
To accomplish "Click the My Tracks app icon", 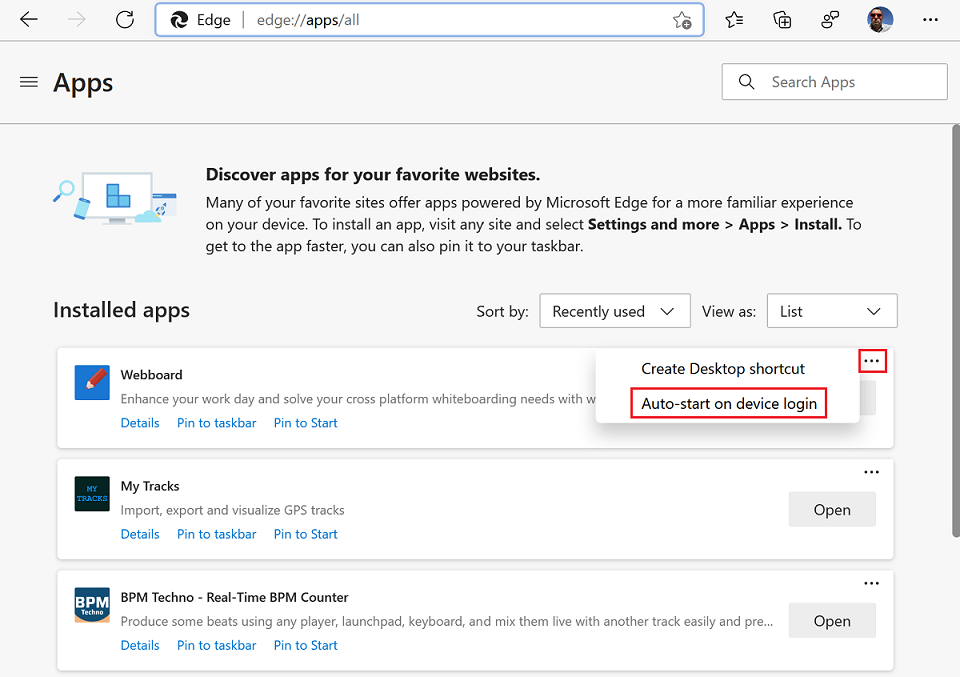I will (91, 493).
